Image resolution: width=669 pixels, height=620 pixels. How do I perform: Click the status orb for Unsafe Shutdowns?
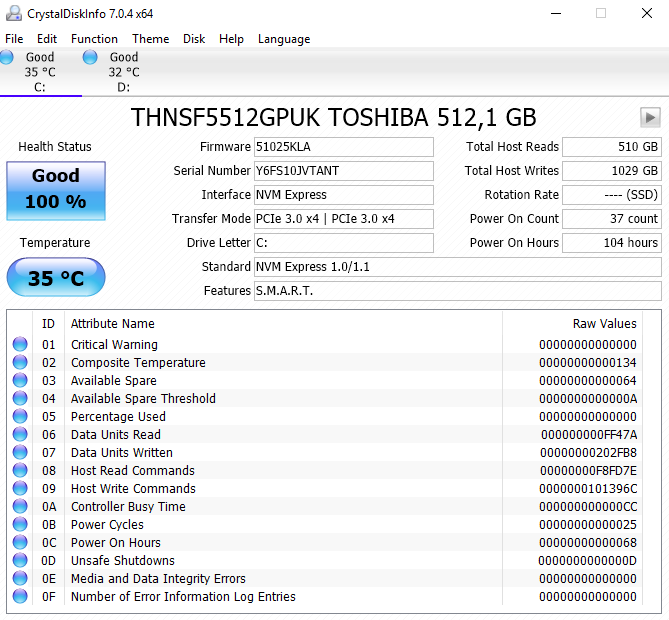(20, 560)
